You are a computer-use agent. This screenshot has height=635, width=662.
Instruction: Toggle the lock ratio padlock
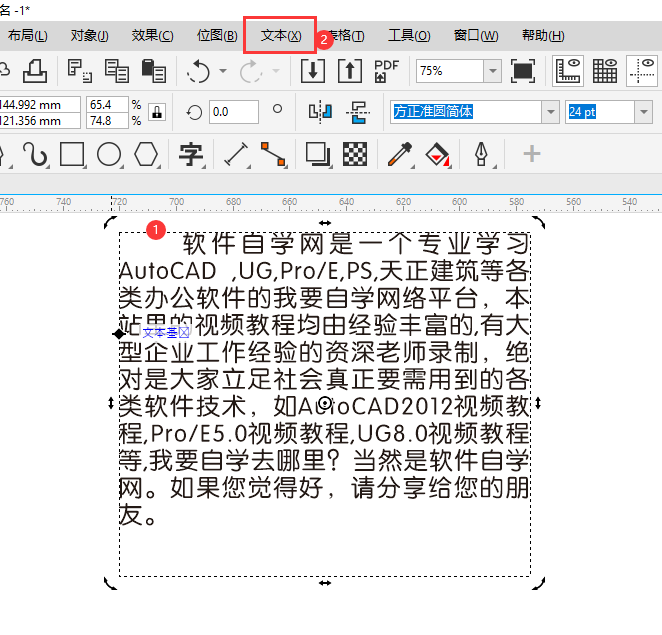157,112
